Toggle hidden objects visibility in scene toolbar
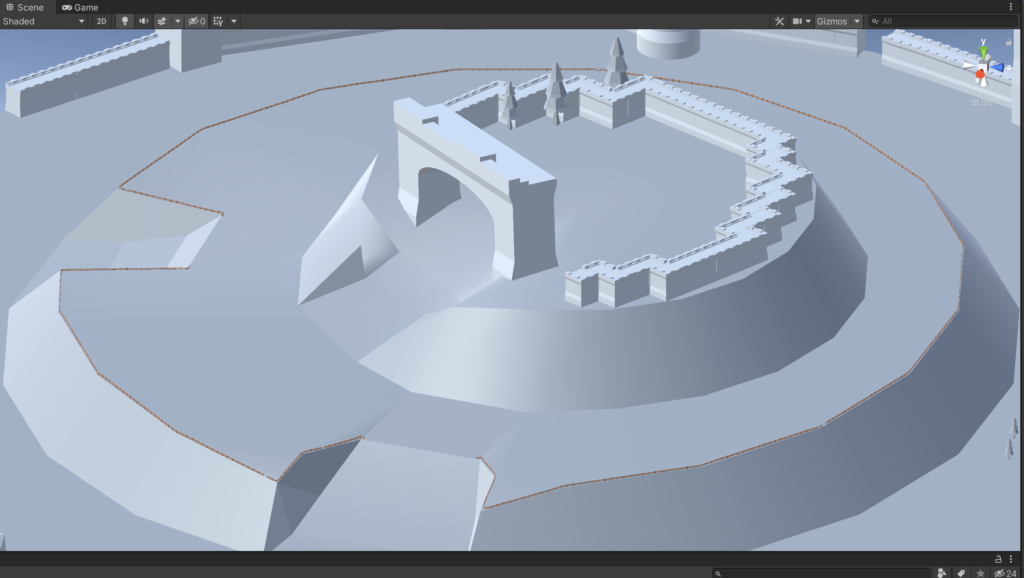The width and height of the screenshot is (1024, 578). click(196, 21)
